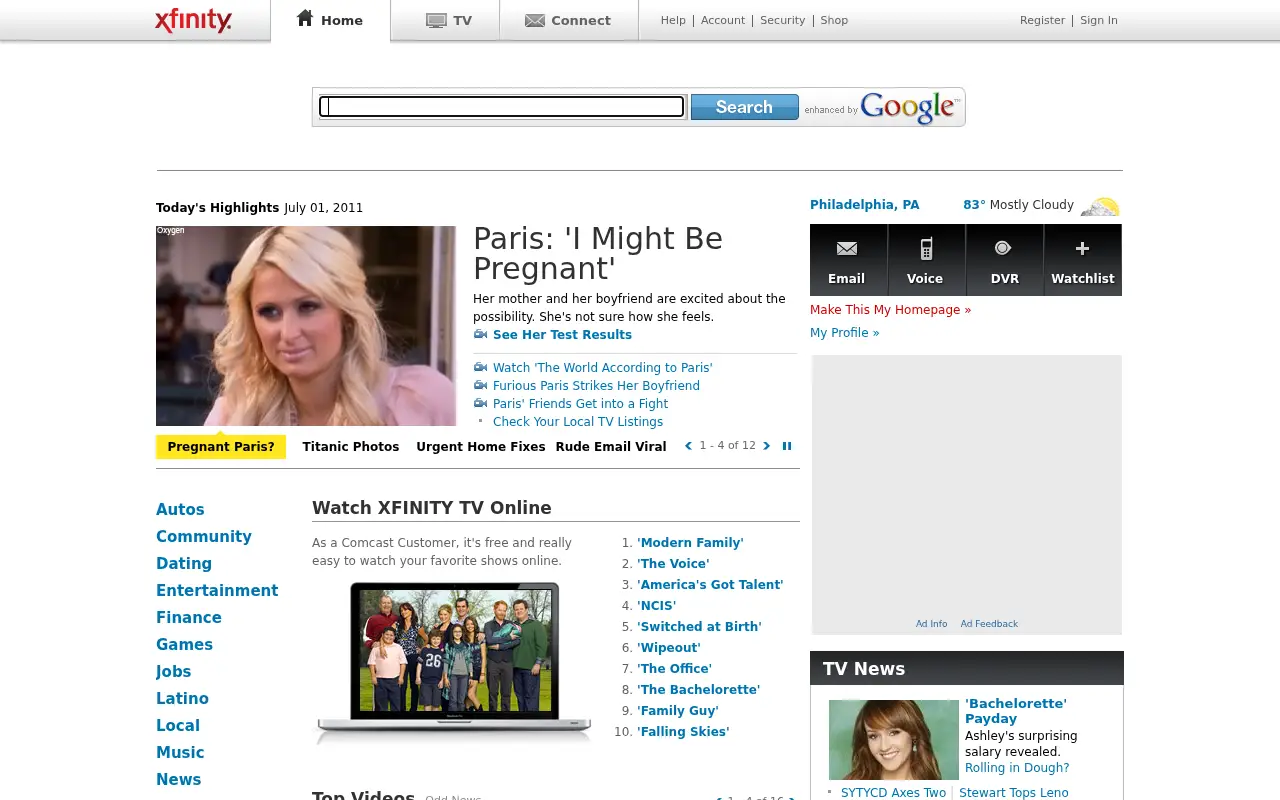The image size is (1280, 800).
Task: Open 'Bachelorette' Payday headline
Action: point(1016,711)
